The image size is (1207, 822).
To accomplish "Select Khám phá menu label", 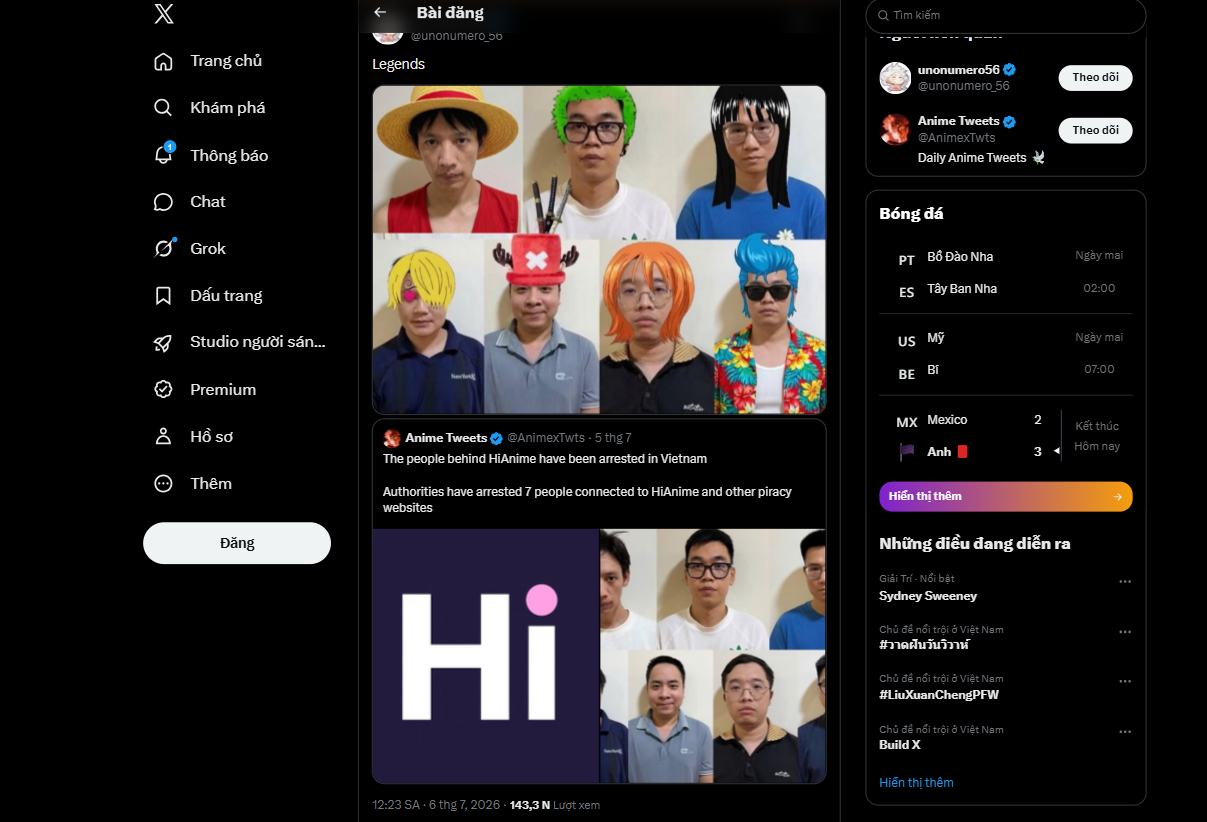I will pyautogui.click(x=228, y=107).
